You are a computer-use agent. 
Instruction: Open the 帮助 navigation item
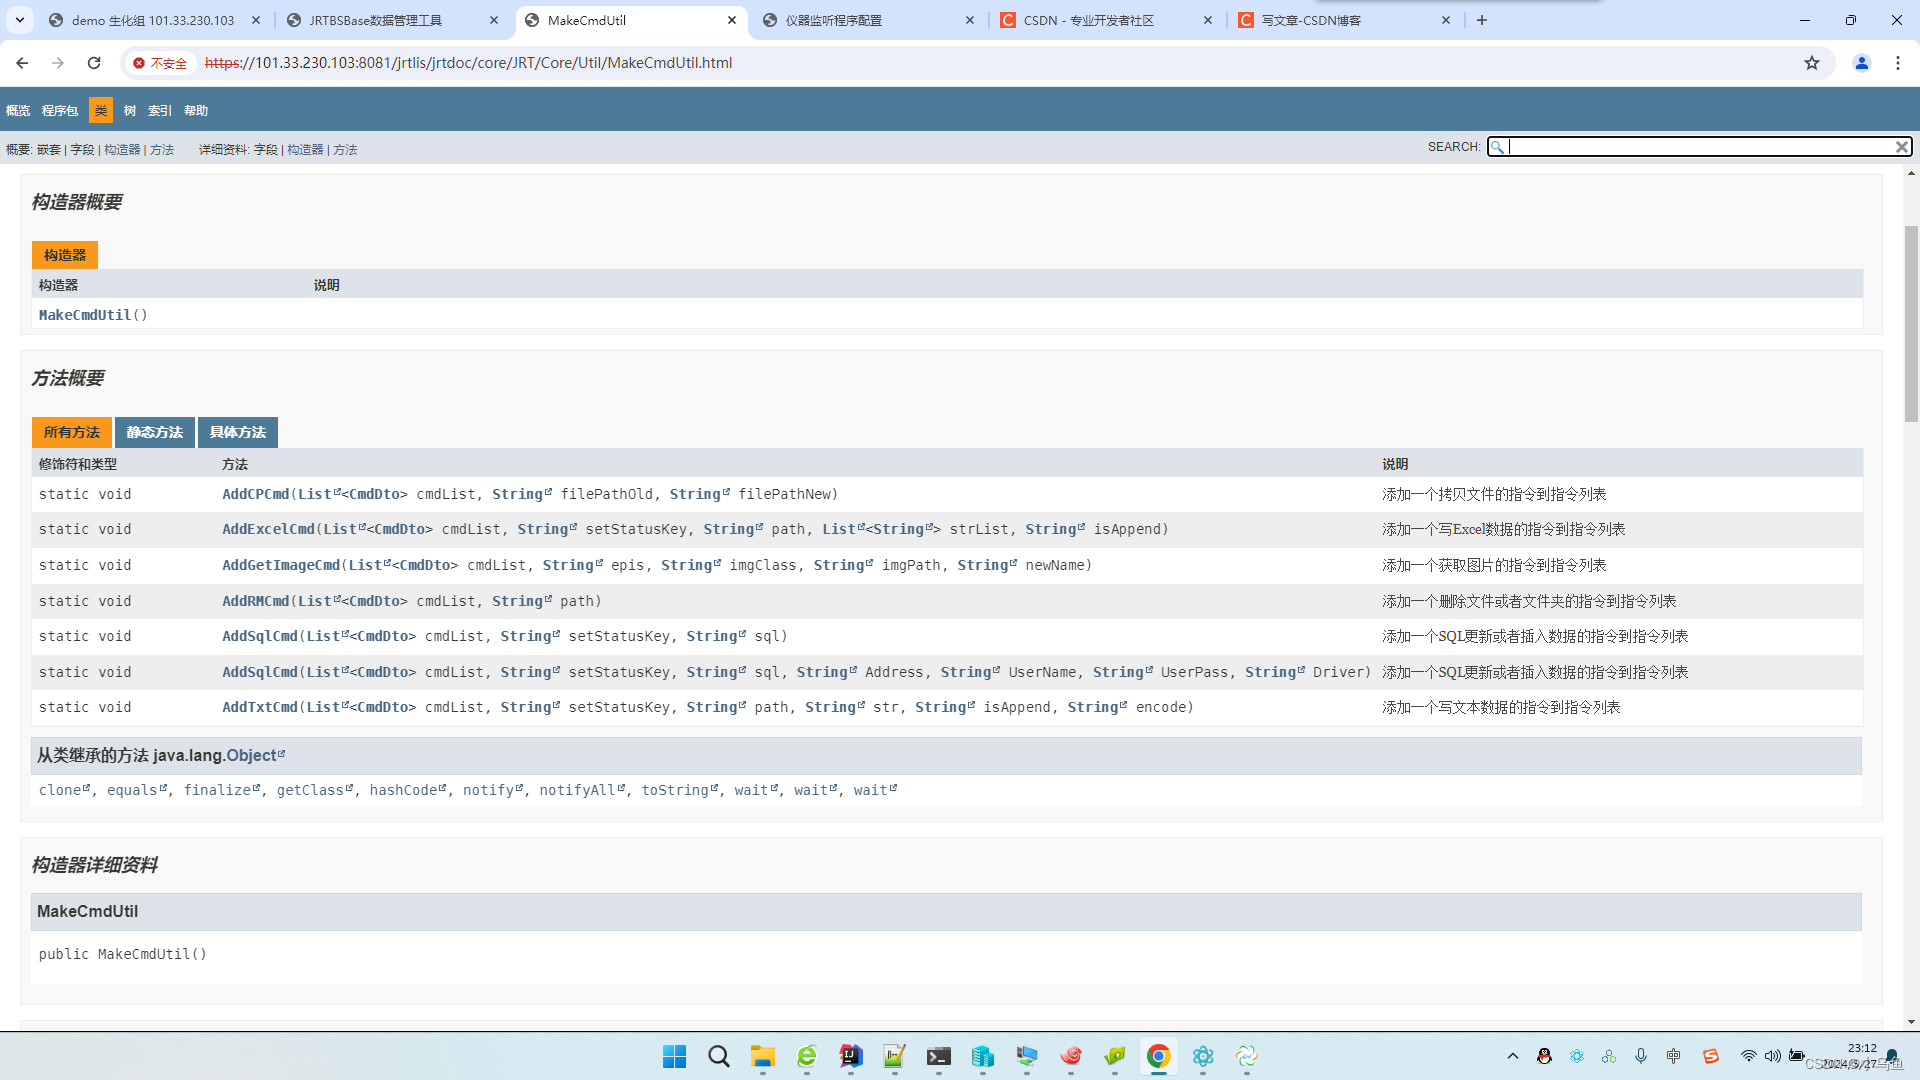pyautogui.click(x=196, y=111)
